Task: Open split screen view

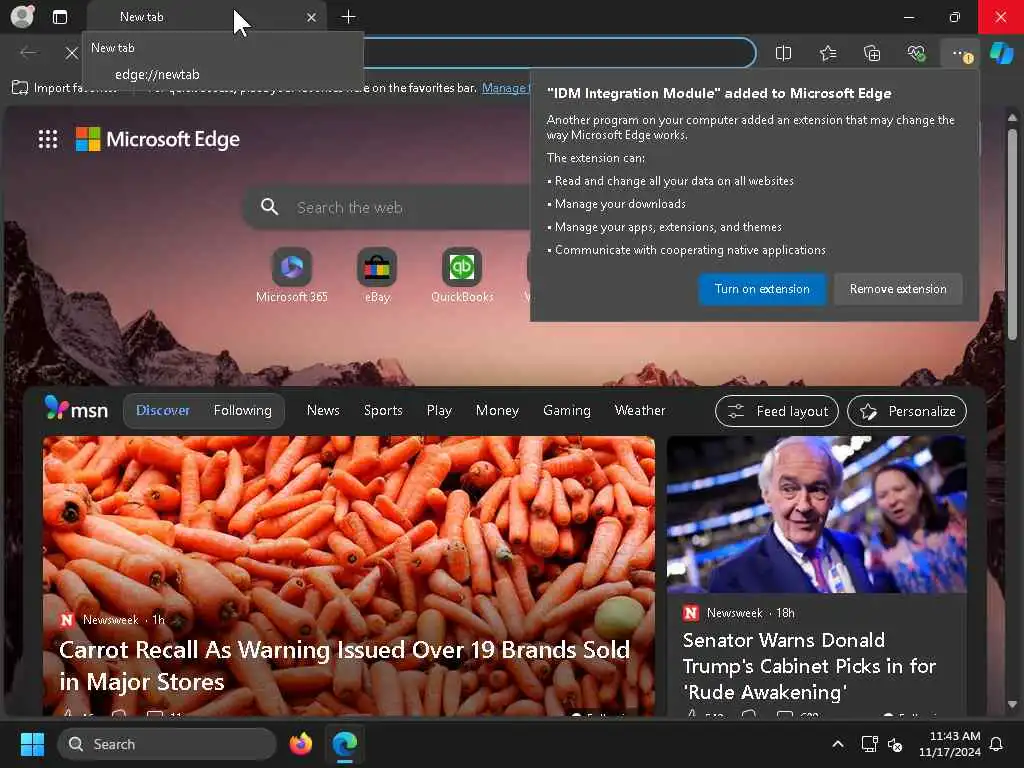Action: coord(783,53)
